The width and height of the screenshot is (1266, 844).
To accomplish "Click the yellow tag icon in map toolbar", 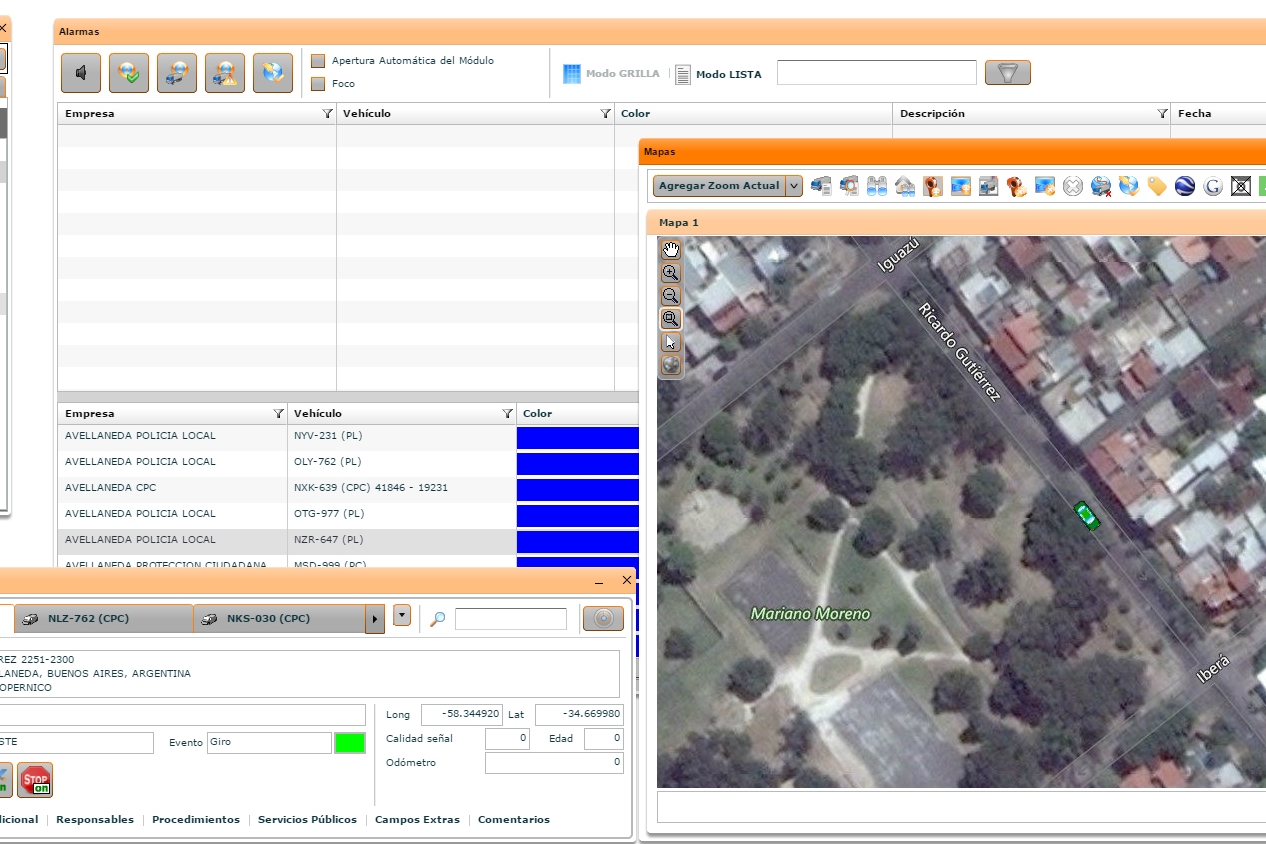I will click(1157, 186).
